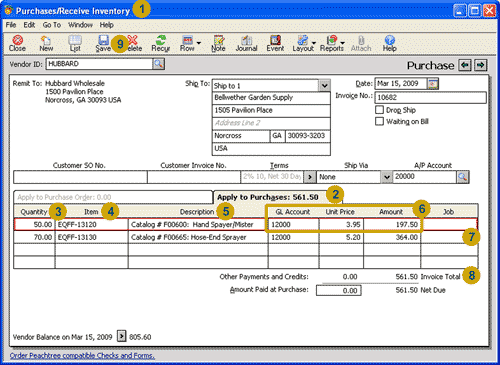Open the Window menu
500x365 pixels.
pos(80,25)
